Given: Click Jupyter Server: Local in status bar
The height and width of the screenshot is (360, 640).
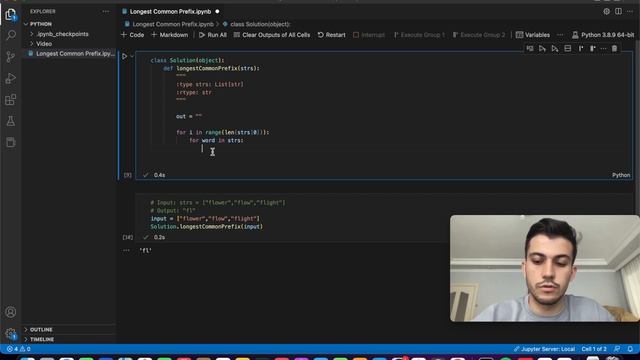Looking at the screenshot, I should pyautogui.click(x=544, y=349).
